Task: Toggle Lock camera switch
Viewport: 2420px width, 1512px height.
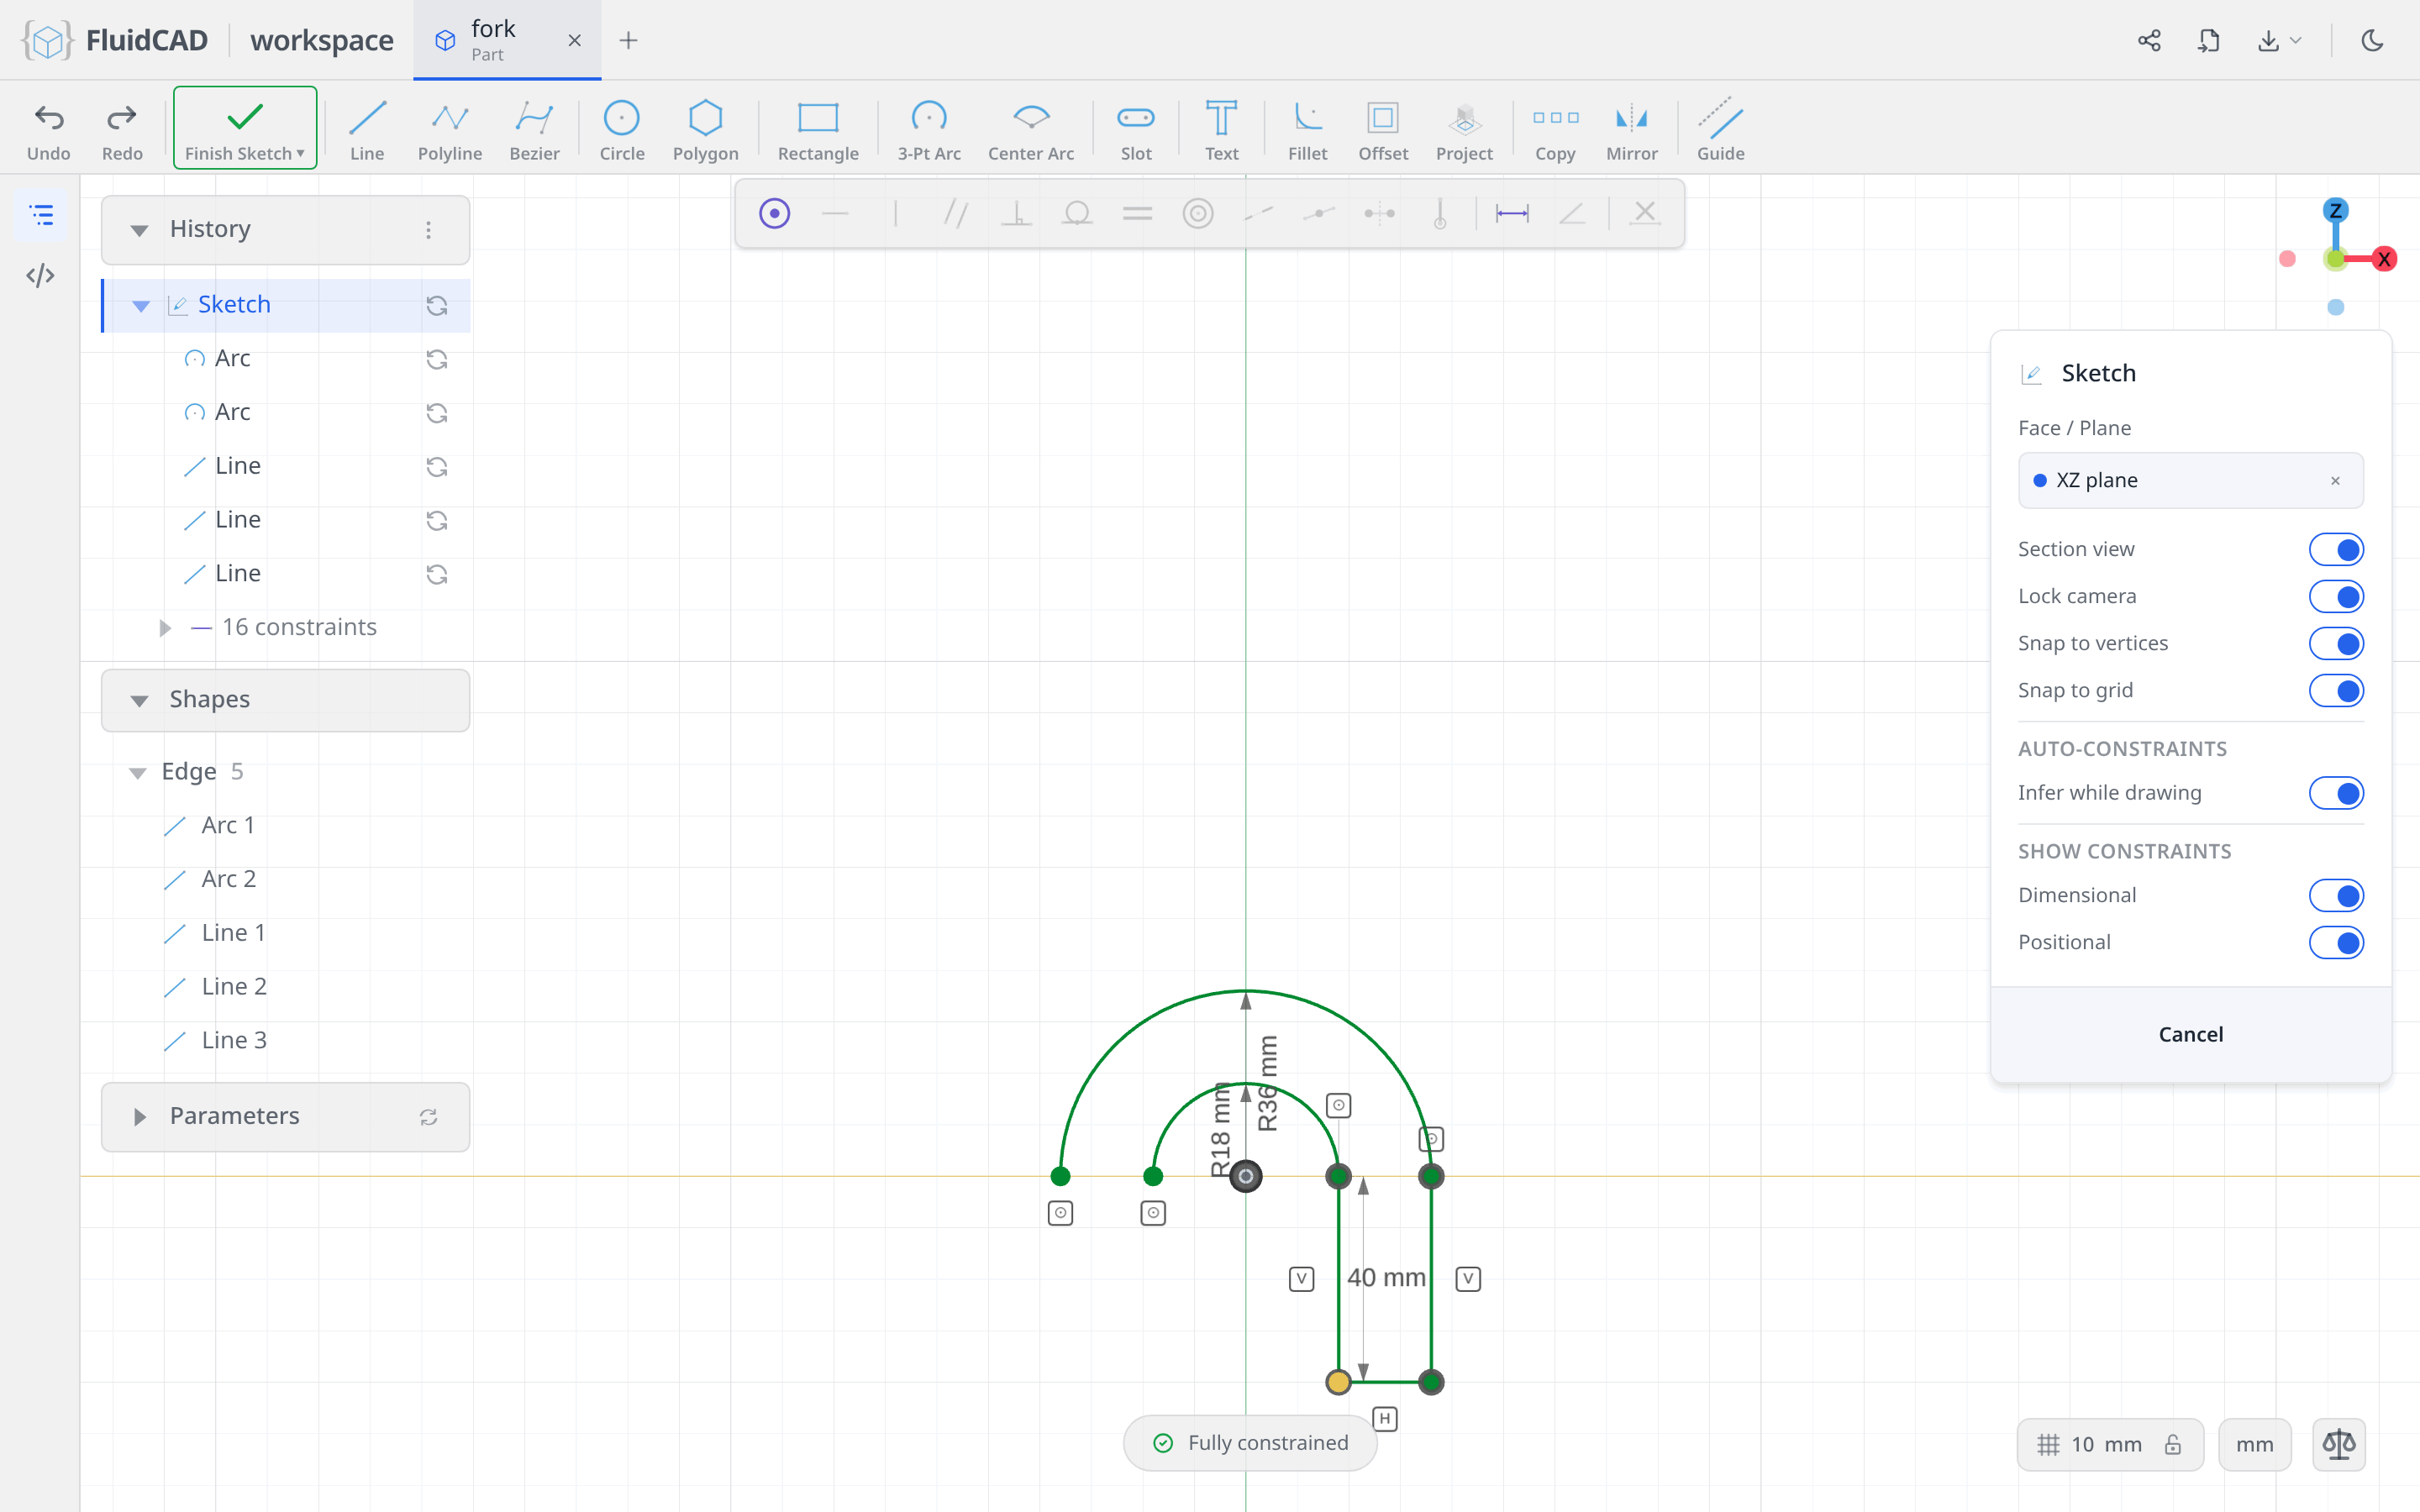Action: (x=2335, y=596)
